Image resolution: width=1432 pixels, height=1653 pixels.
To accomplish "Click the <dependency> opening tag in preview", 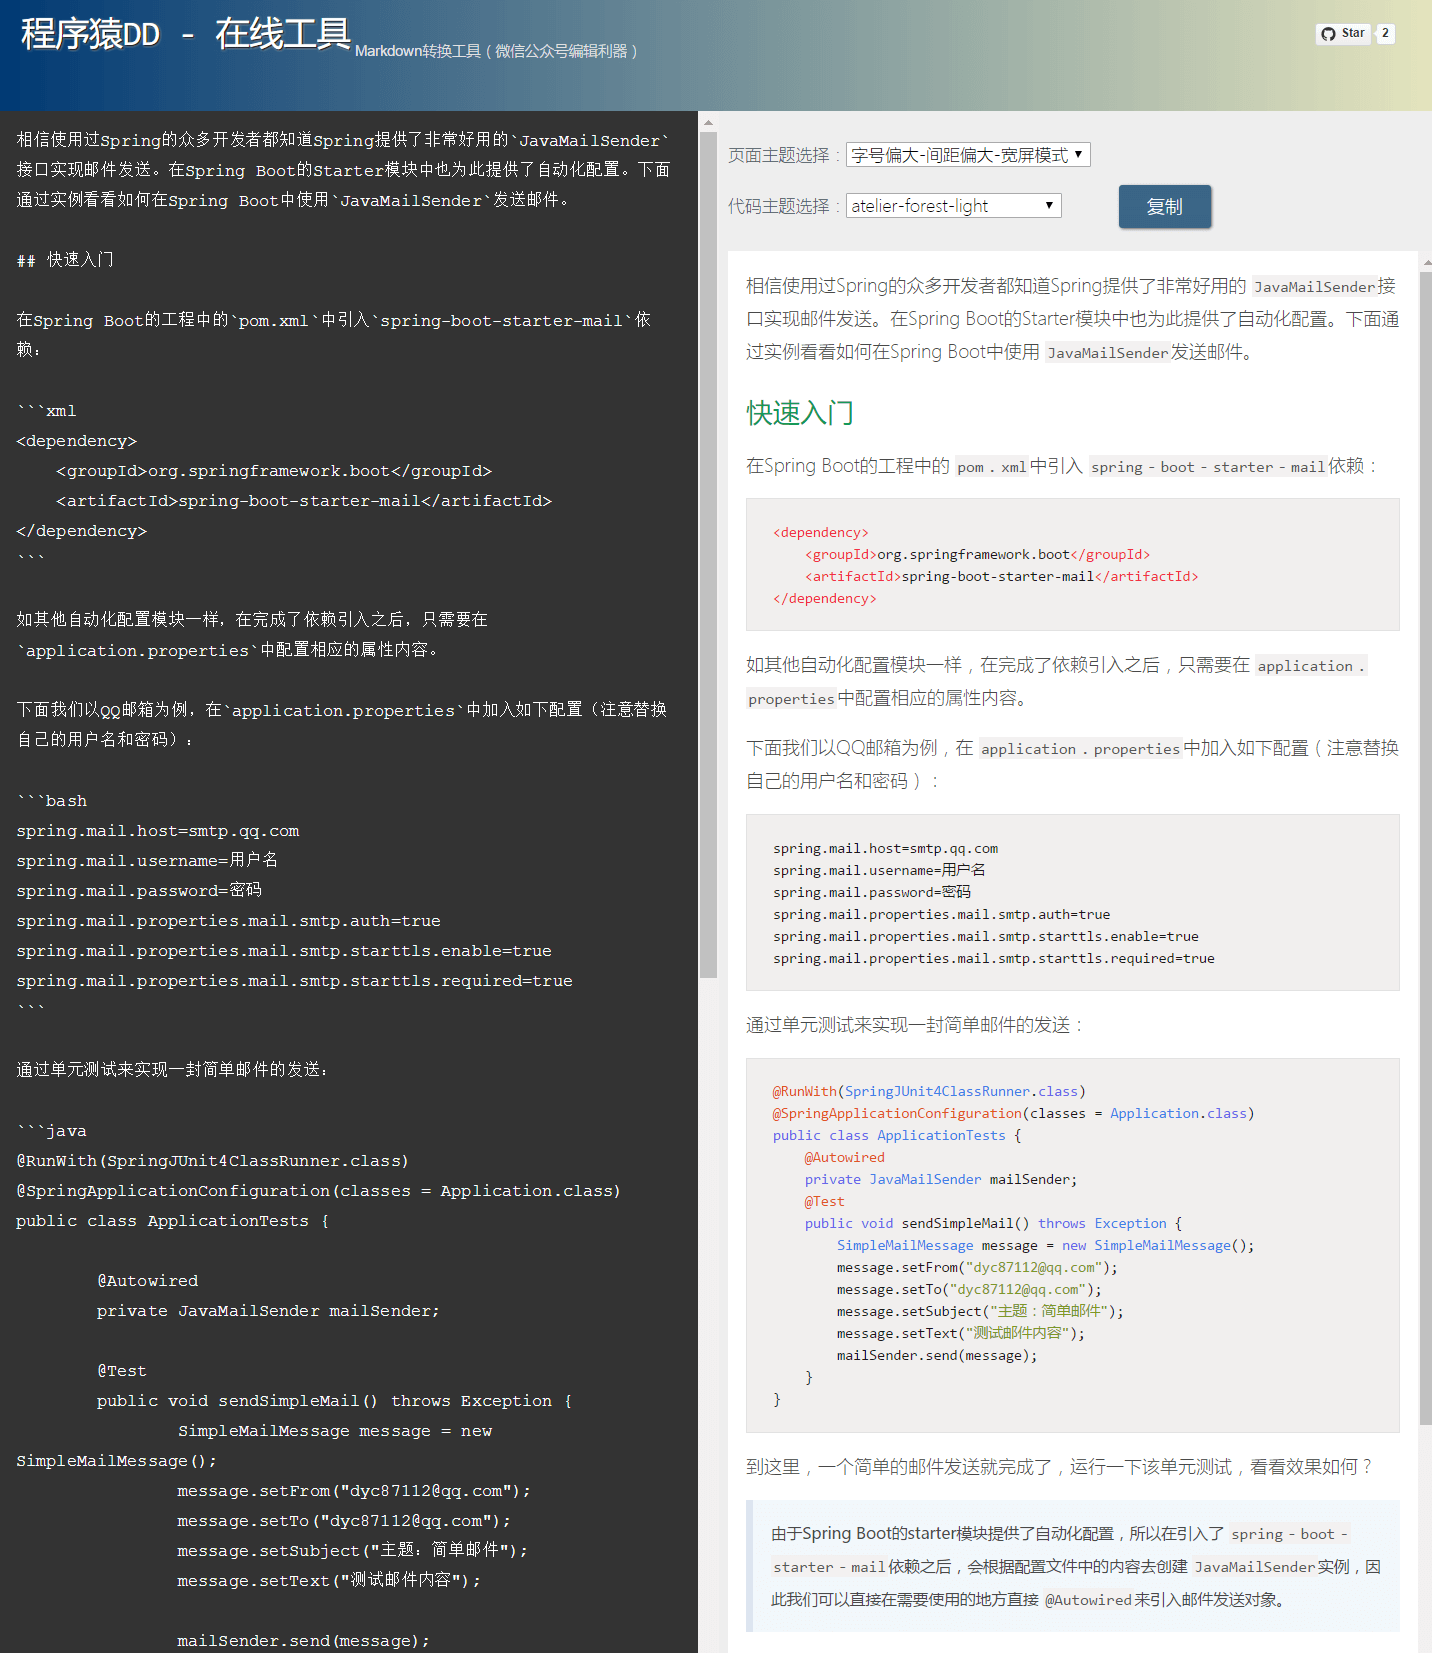I will [x=821, y=533].
